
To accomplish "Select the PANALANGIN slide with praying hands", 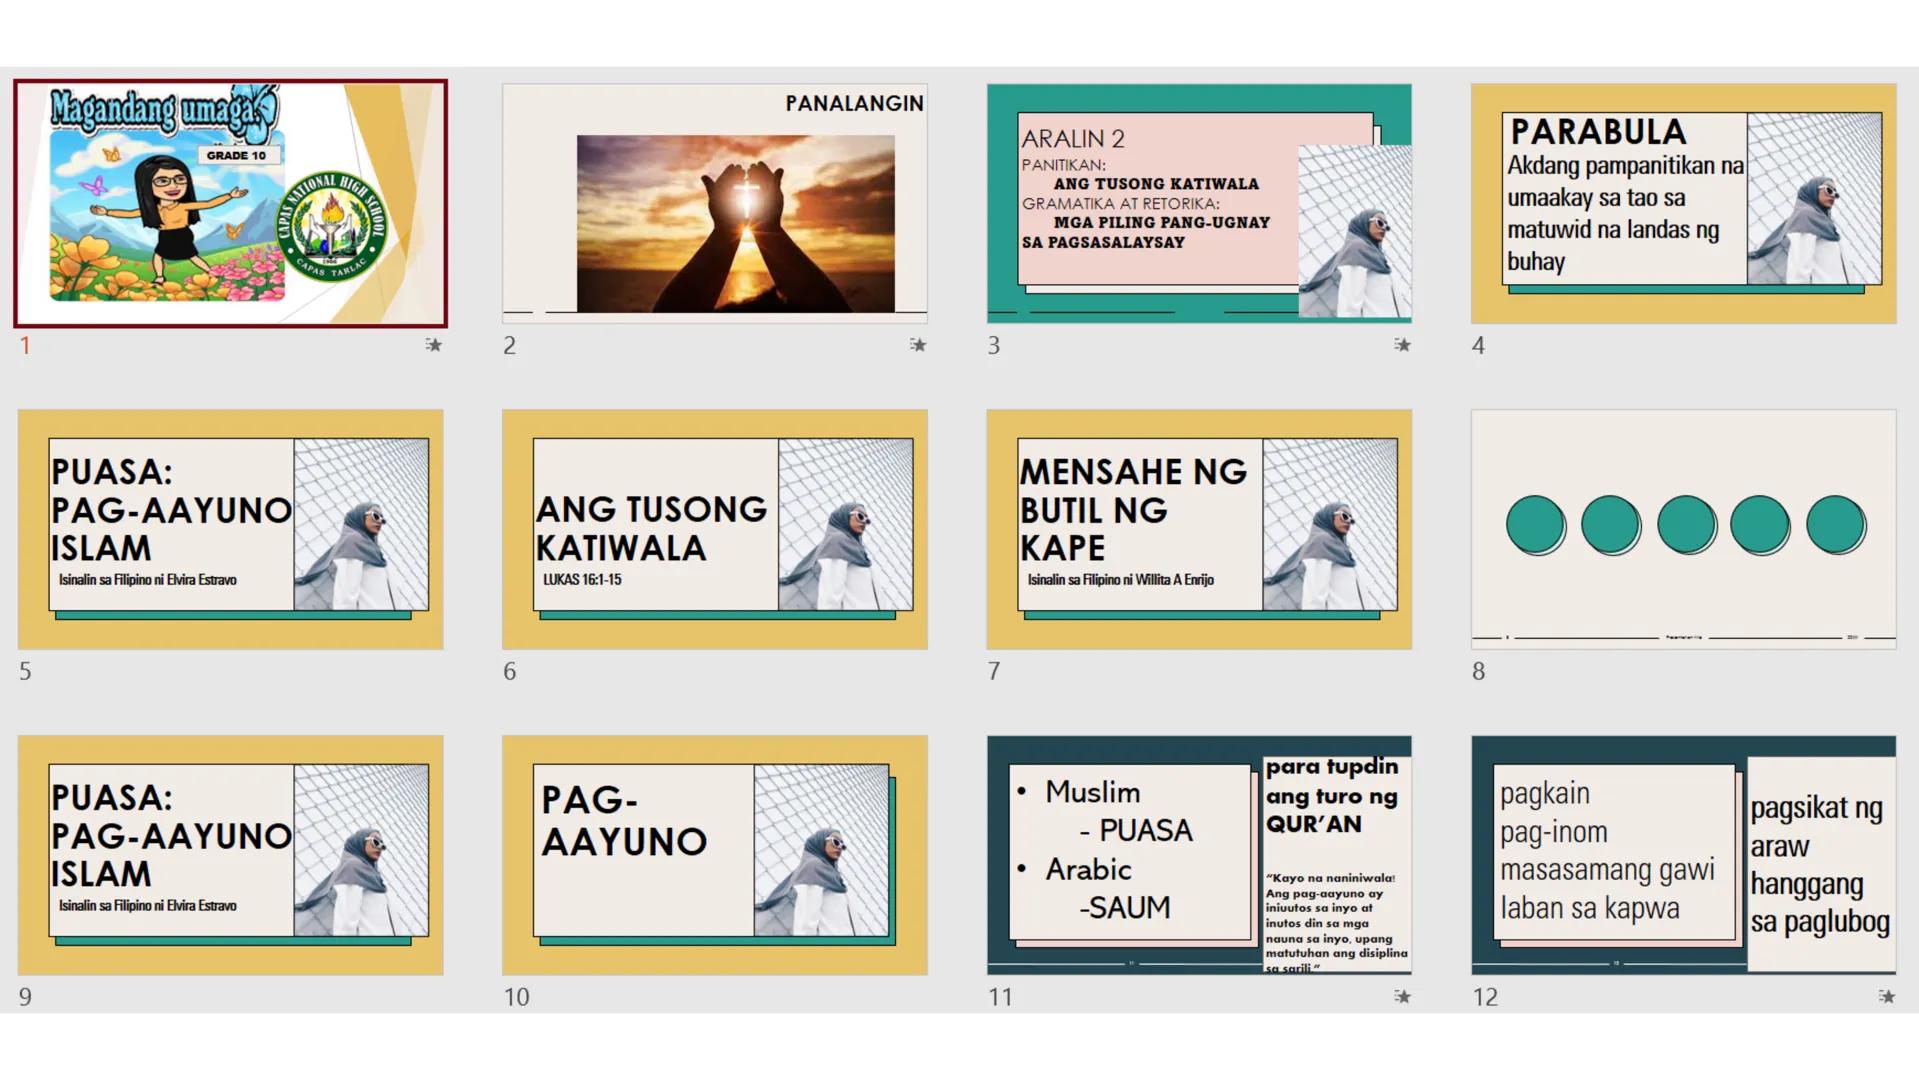I will 714,204.
